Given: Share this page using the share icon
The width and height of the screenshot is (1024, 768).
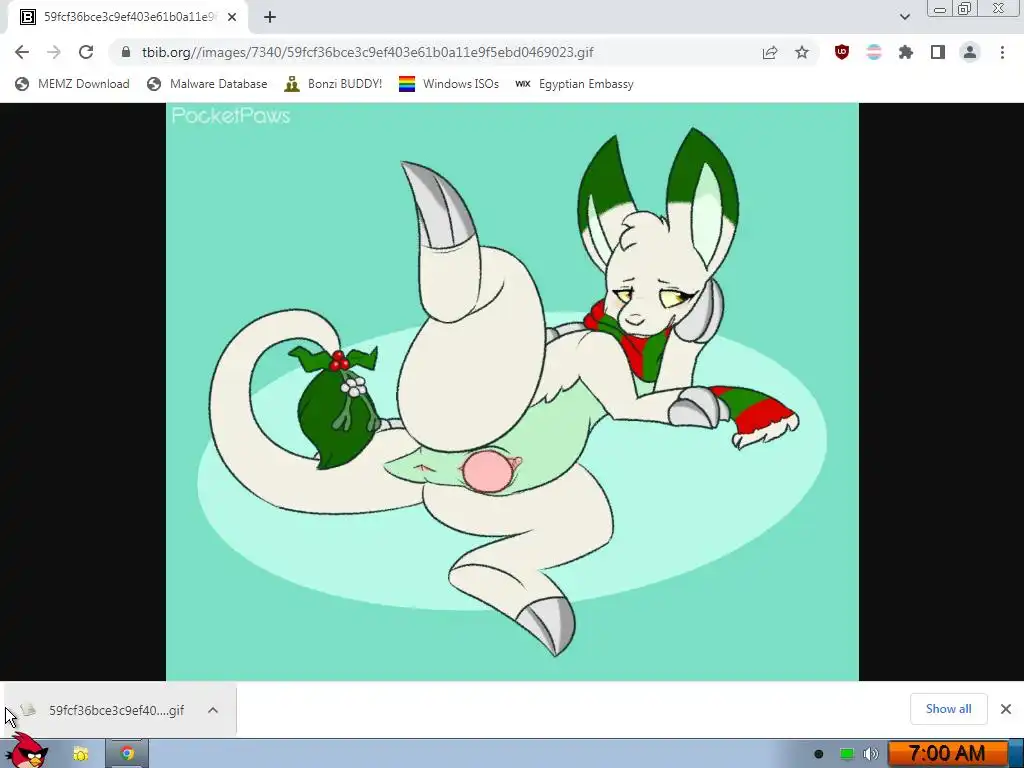Looking at the screenshot, I should click(770, 52).
